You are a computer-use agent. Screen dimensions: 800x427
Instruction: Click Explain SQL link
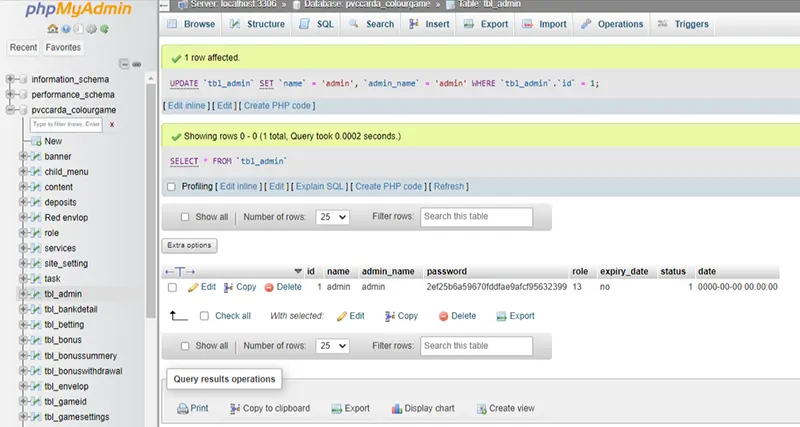[x=320, y=187]
